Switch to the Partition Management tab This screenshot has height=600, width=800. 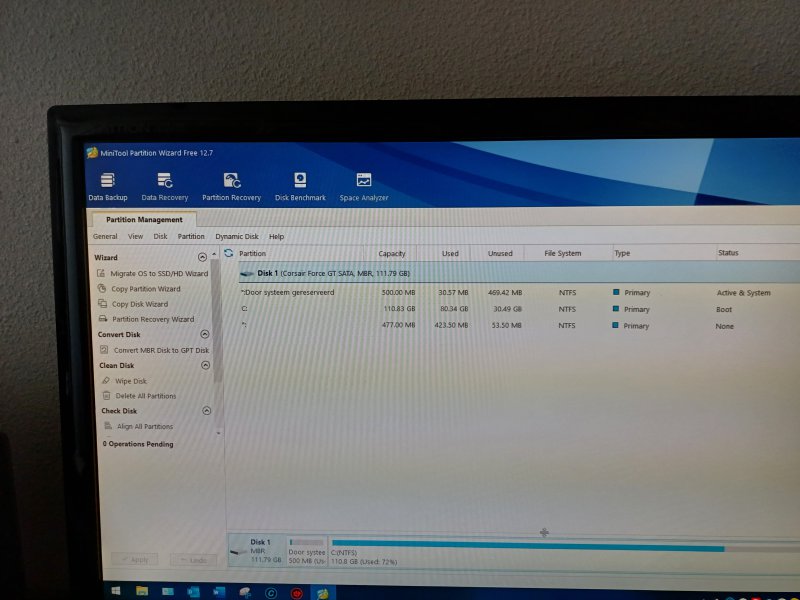coord(144,220)
